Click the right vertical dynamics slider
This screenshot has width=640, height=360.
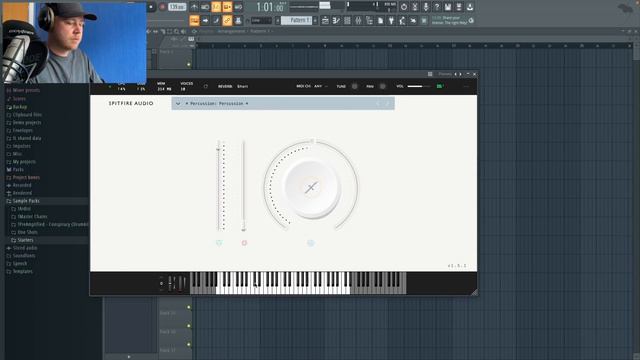pos(244,186)
